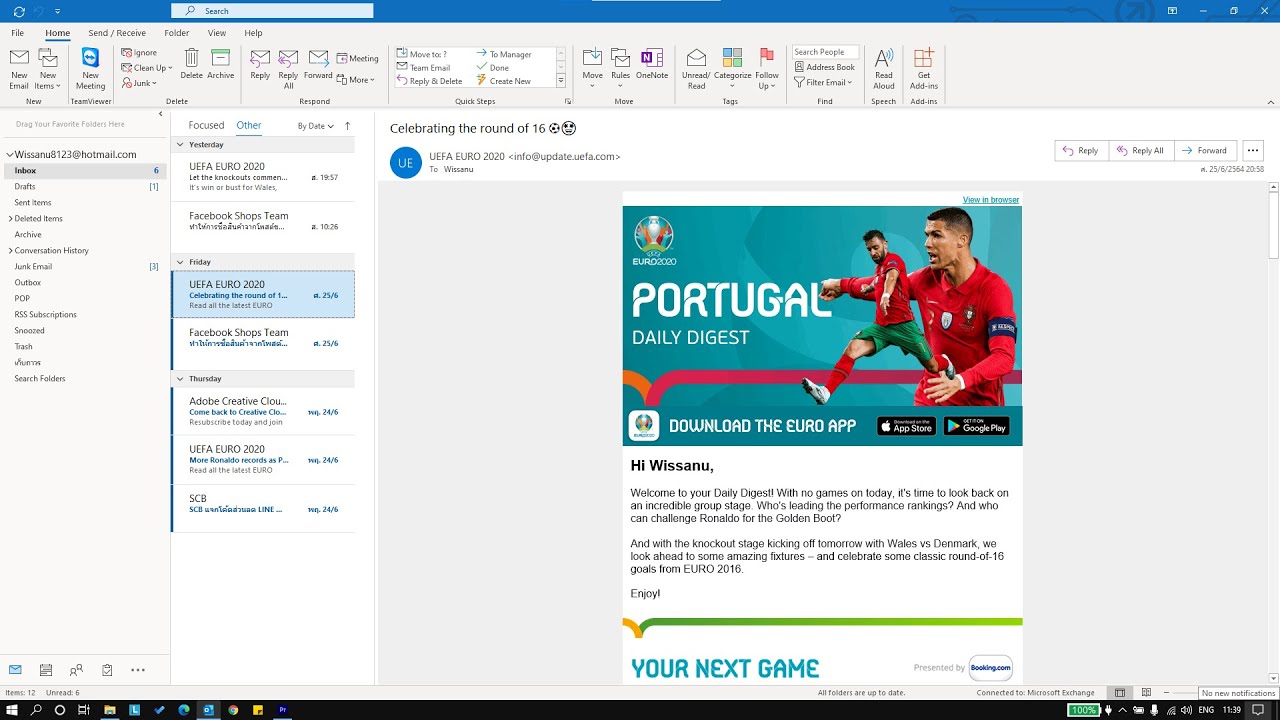Viewport: 1280px width, 720px height.
Task: Start a TeamViewer New Meeting
Action: coord(90,68)
